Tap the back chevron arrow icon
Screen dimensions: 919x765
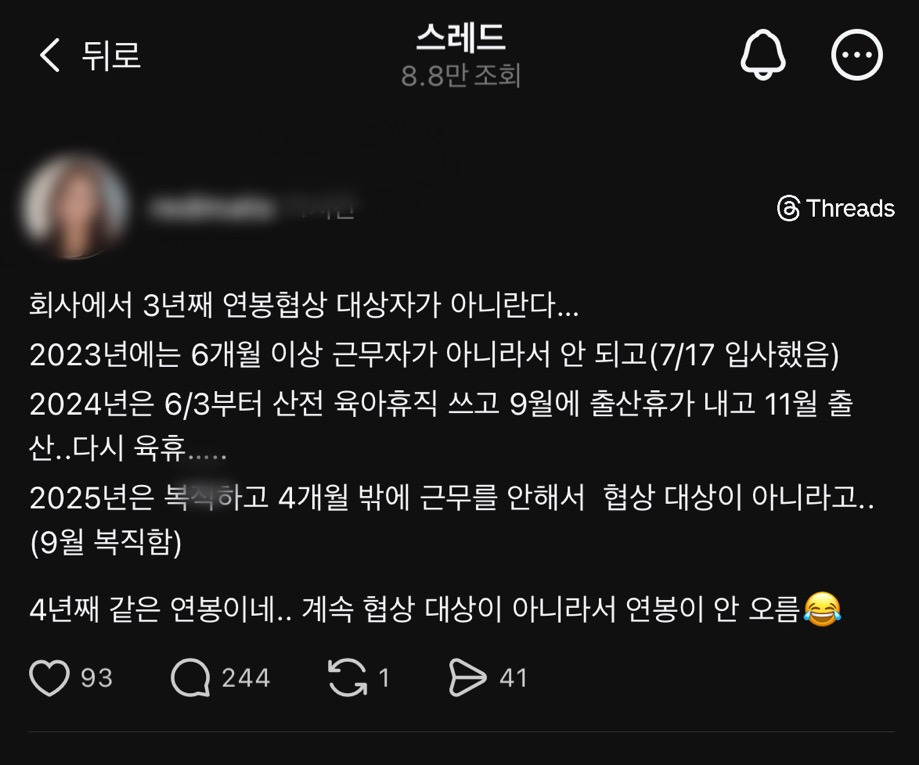[x=50, y=55]
